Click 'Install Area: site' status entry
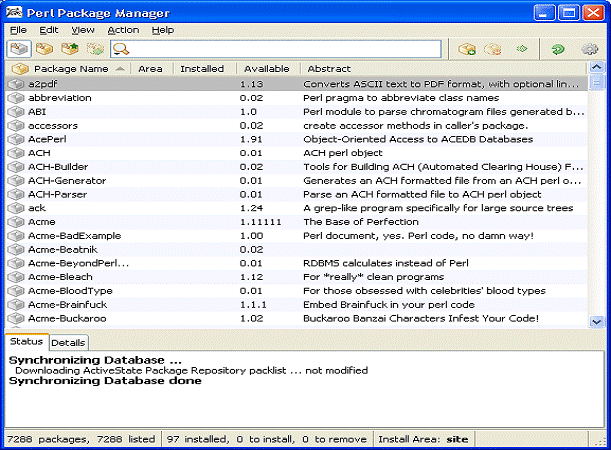611x450 pixels. 423,439
